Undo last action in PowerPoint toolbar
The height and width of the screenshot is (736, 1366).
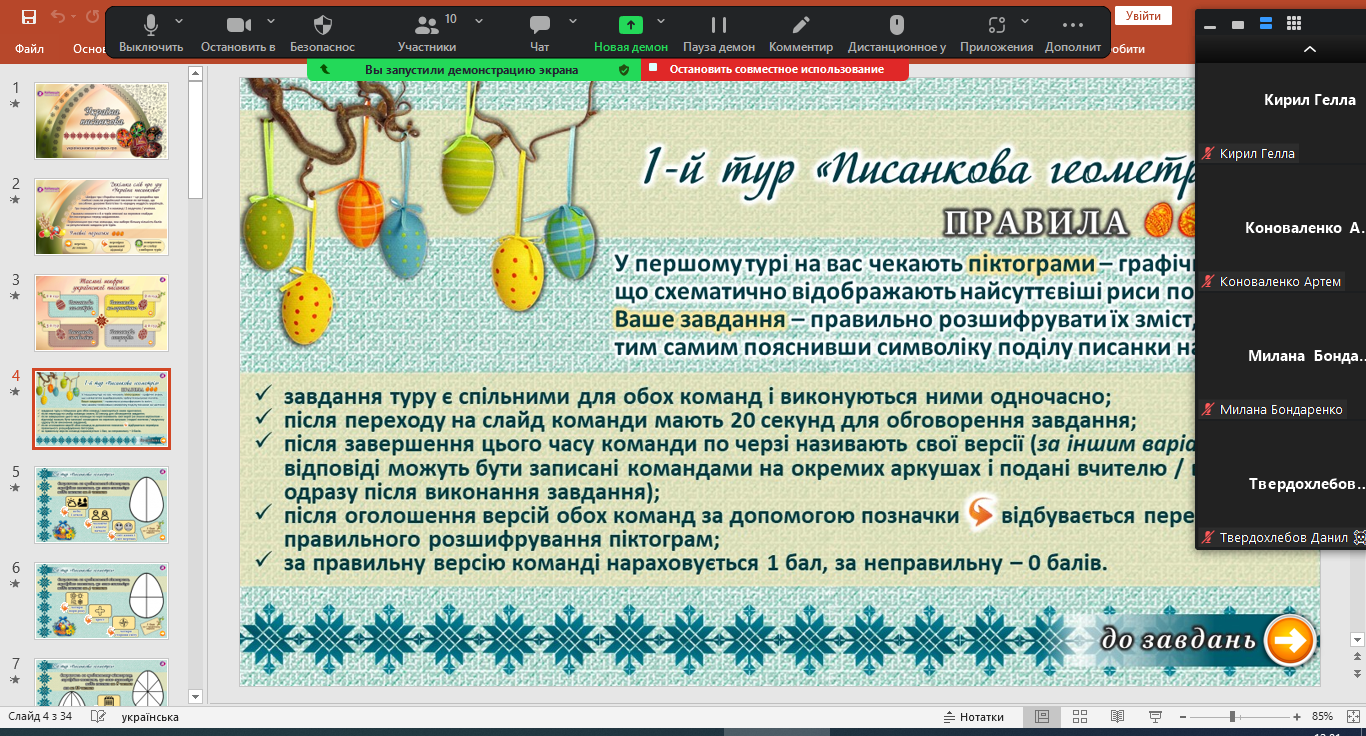click(57, 16)
